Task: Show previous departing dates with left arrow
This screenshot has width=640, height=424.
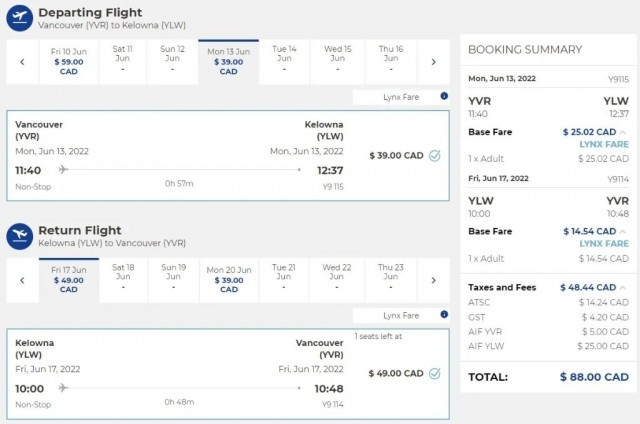Action: [22, 62]
